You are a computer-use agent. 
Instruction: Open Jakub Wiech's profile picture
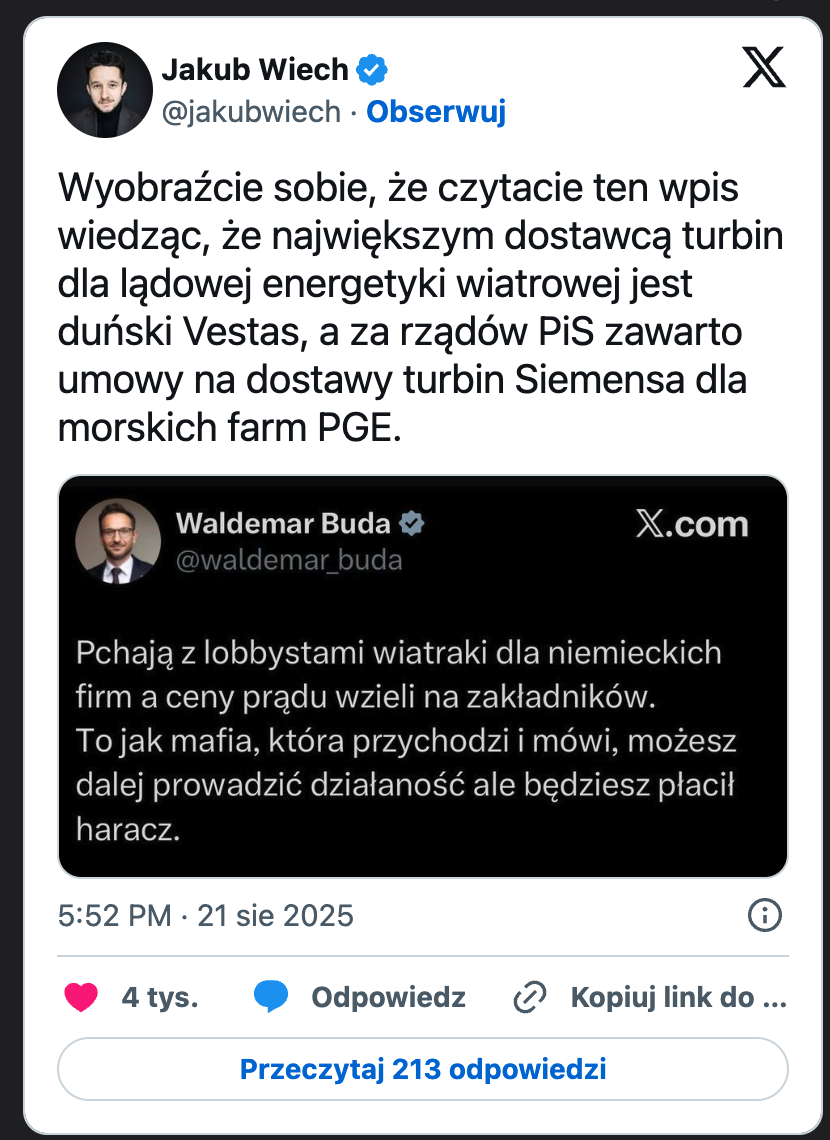pyautogui.click(x=105, y=90)
